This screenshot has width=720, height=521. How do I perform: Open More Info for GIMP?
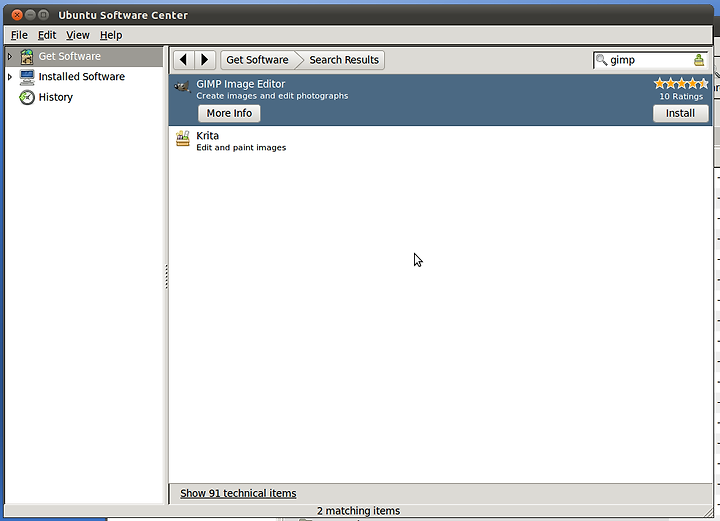[229, 113]
